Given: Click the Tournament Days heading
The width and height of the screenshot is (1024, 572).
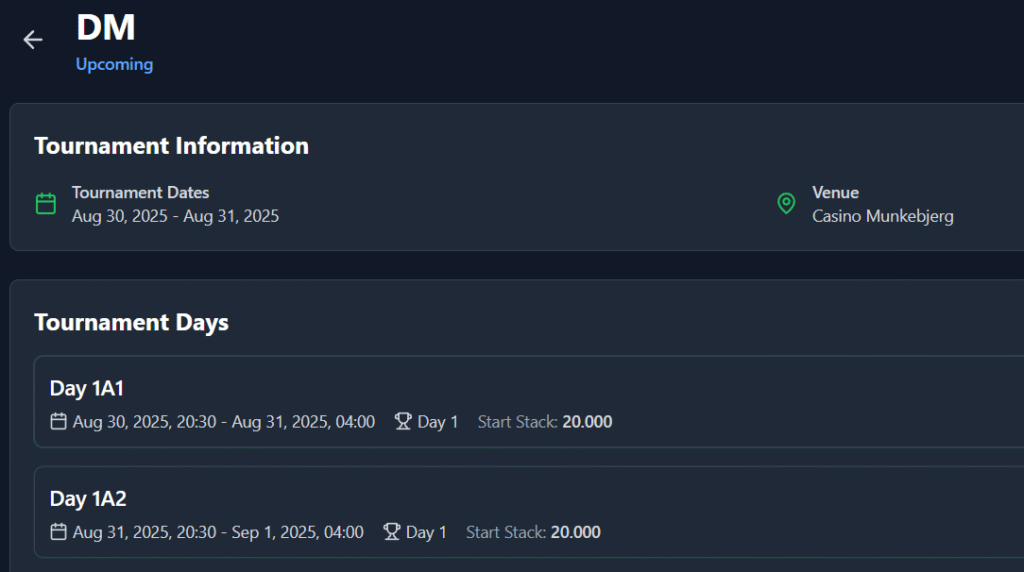Looking at the screenshot, I should 131,323.
